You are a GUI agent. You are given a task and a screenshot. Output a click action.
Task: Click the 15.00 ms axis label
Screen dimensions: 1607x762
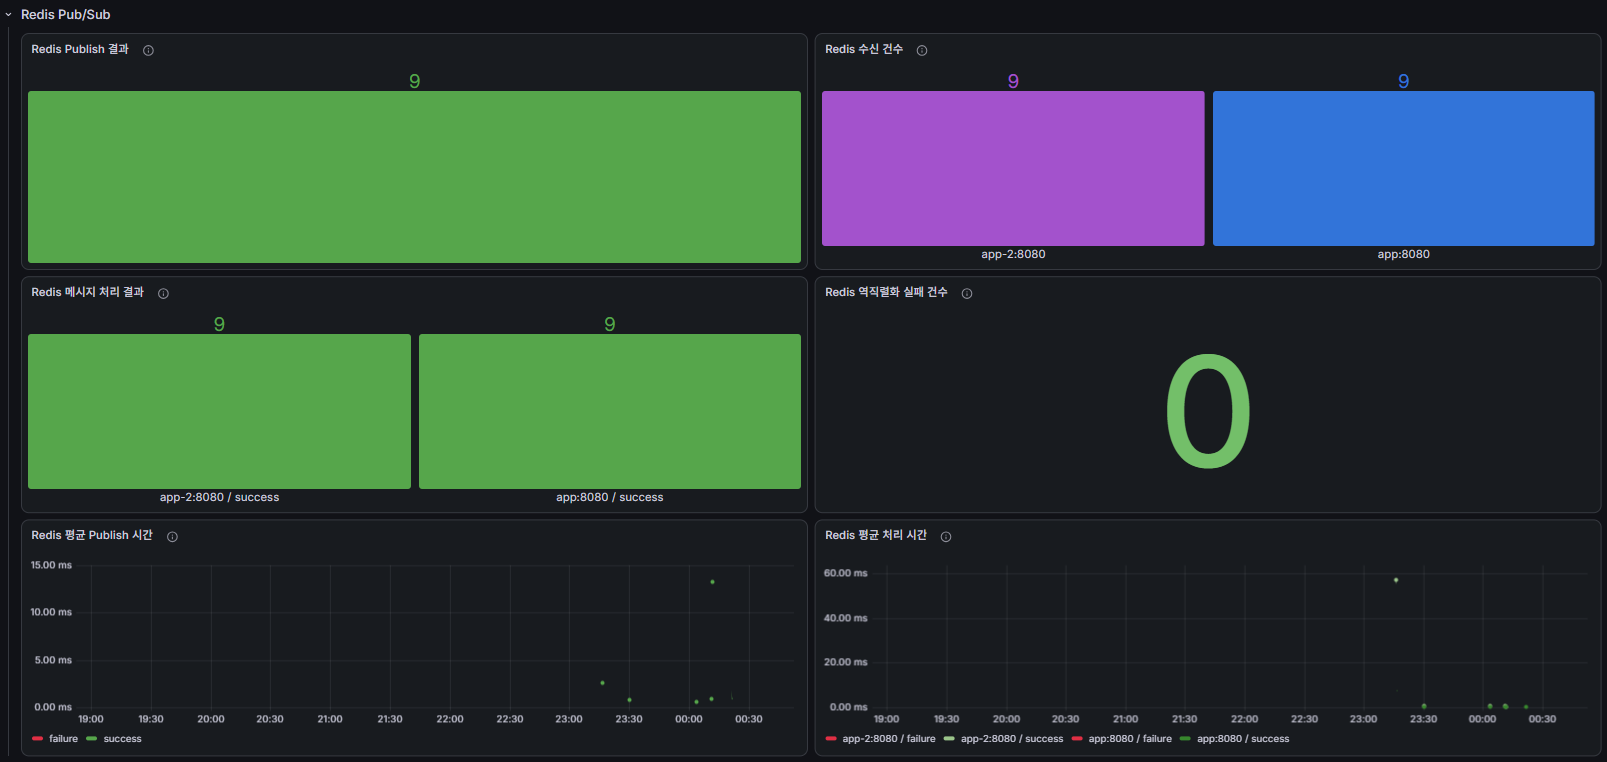pyautogui.click(x=51, y=565)
